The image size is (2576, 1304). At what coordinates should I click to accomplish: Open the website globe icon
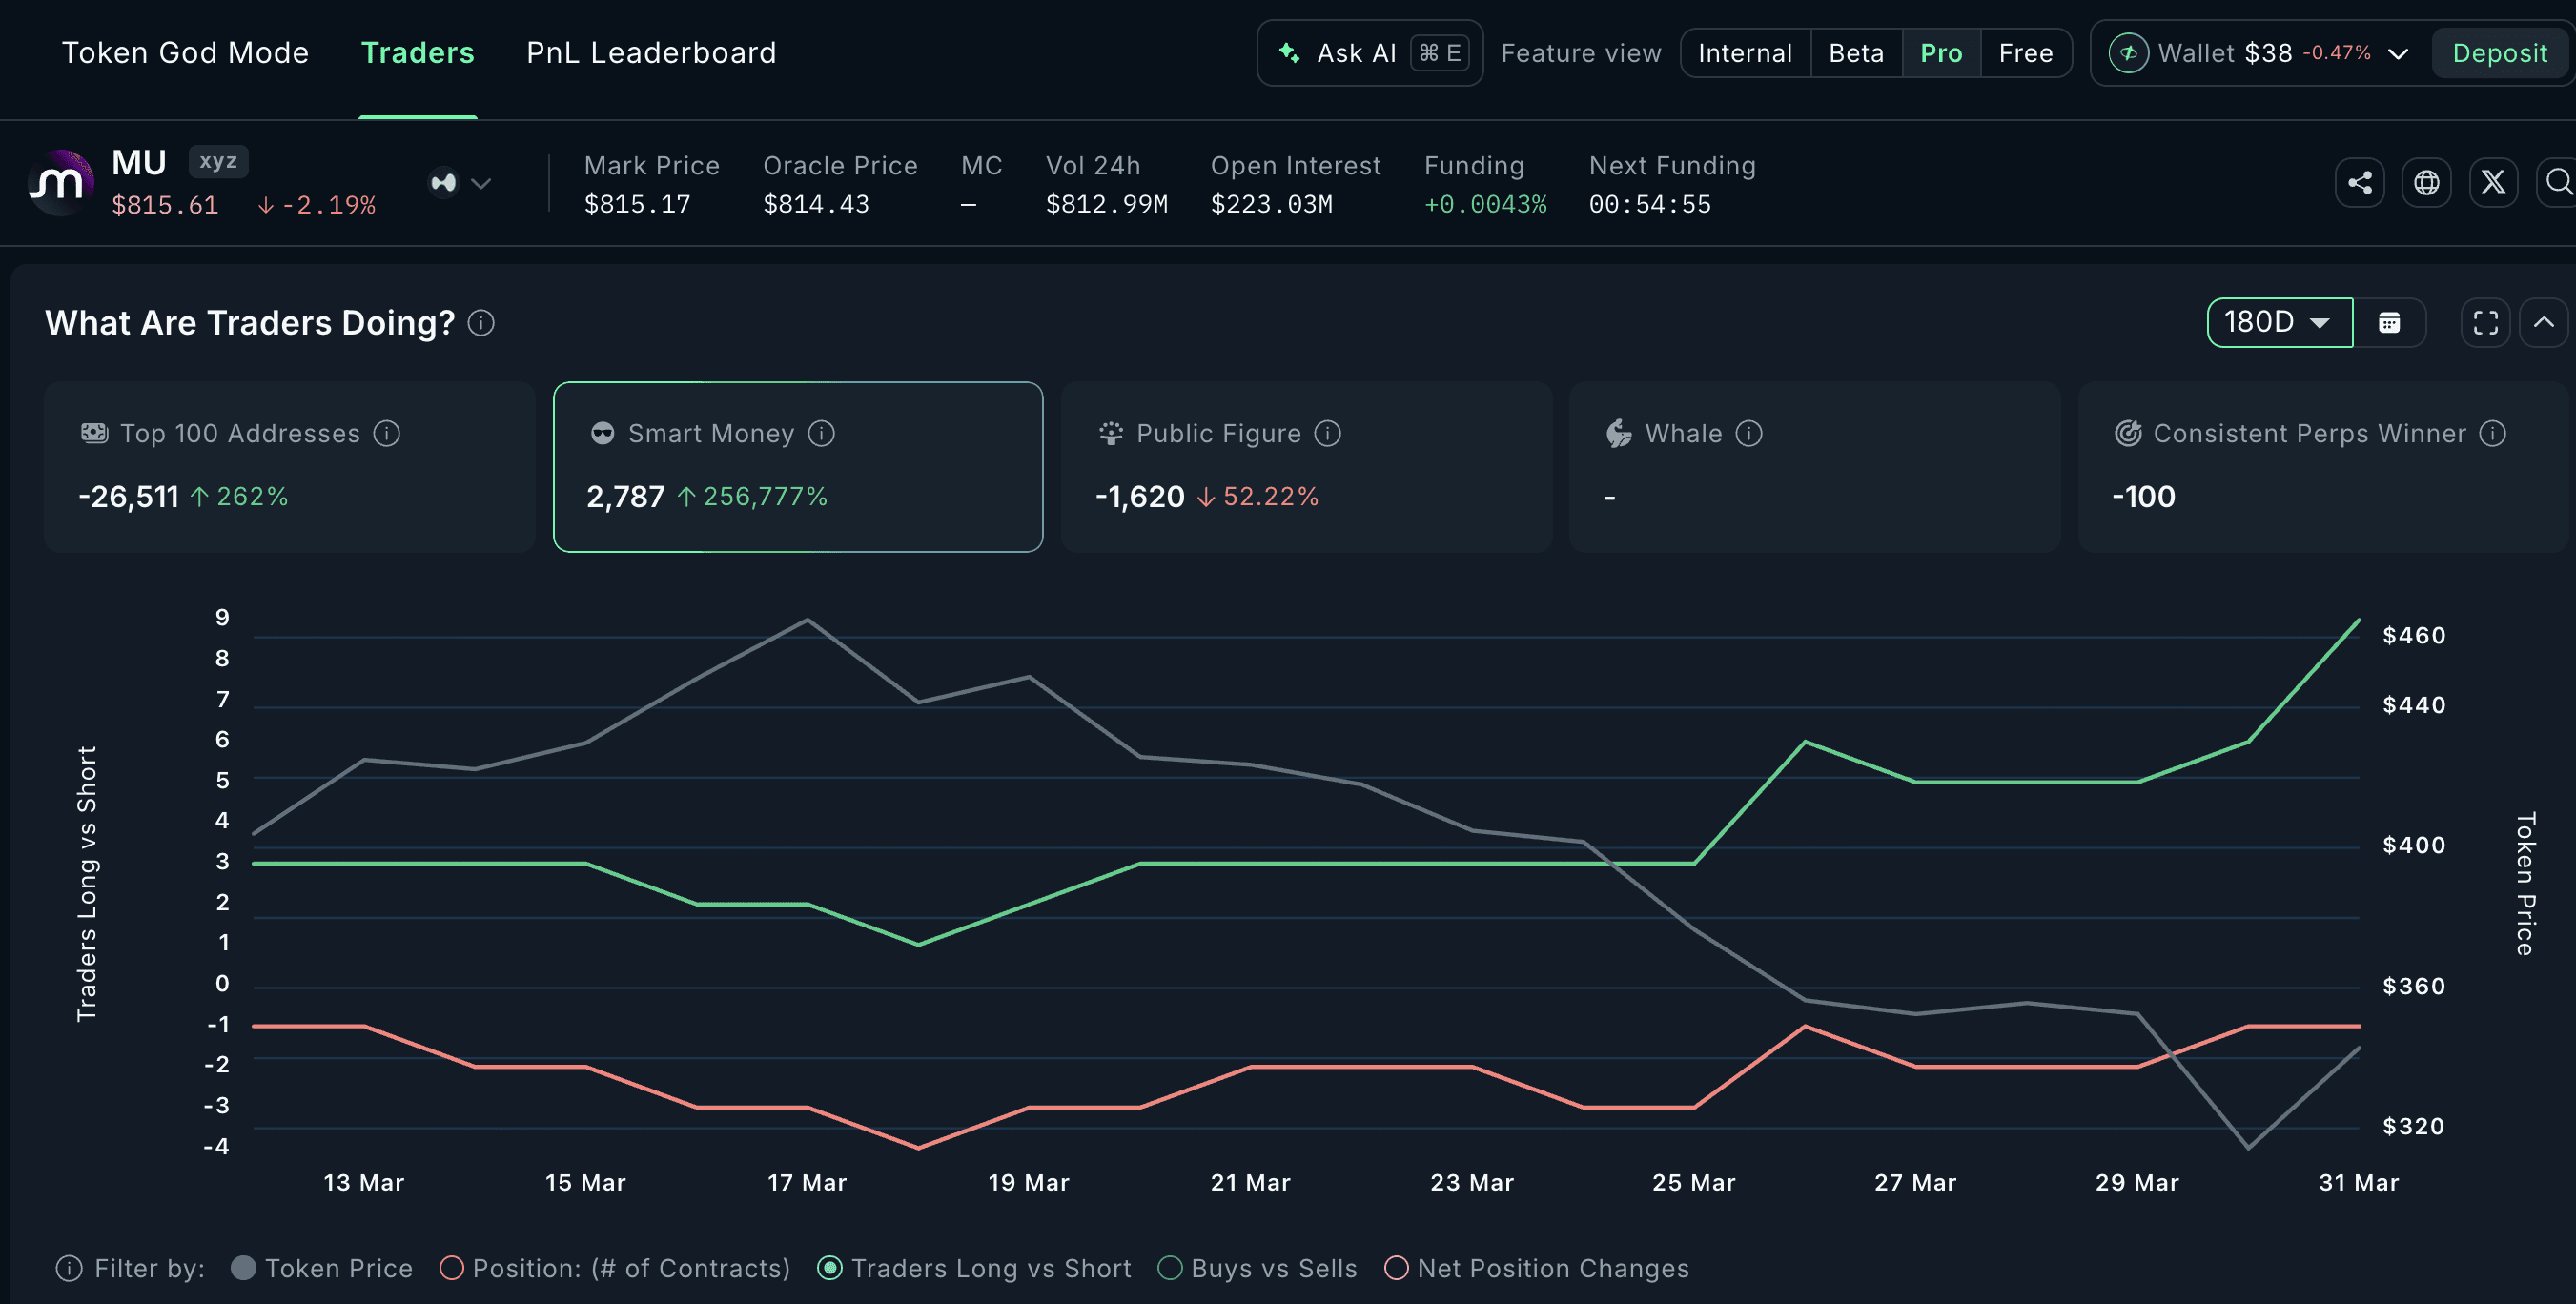(x=2427, y=182)
